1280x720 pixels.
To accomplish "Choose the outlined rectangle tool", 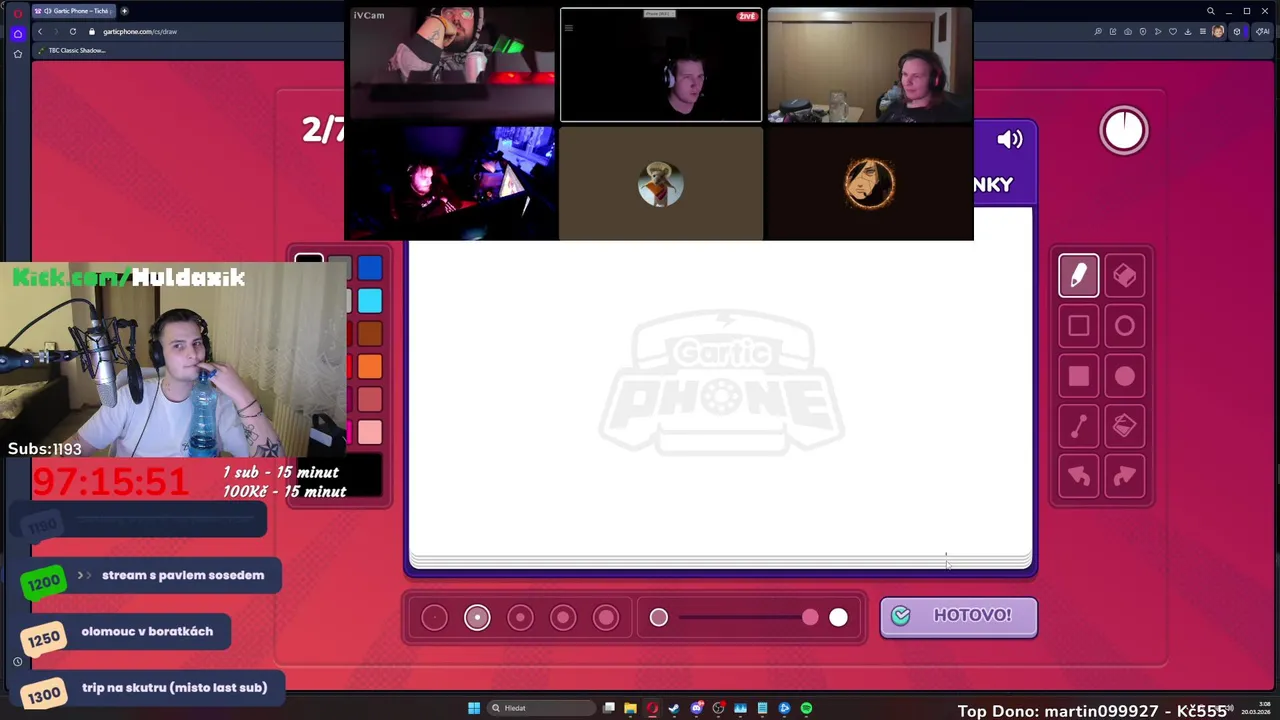I will click(x=1078, y=326).
